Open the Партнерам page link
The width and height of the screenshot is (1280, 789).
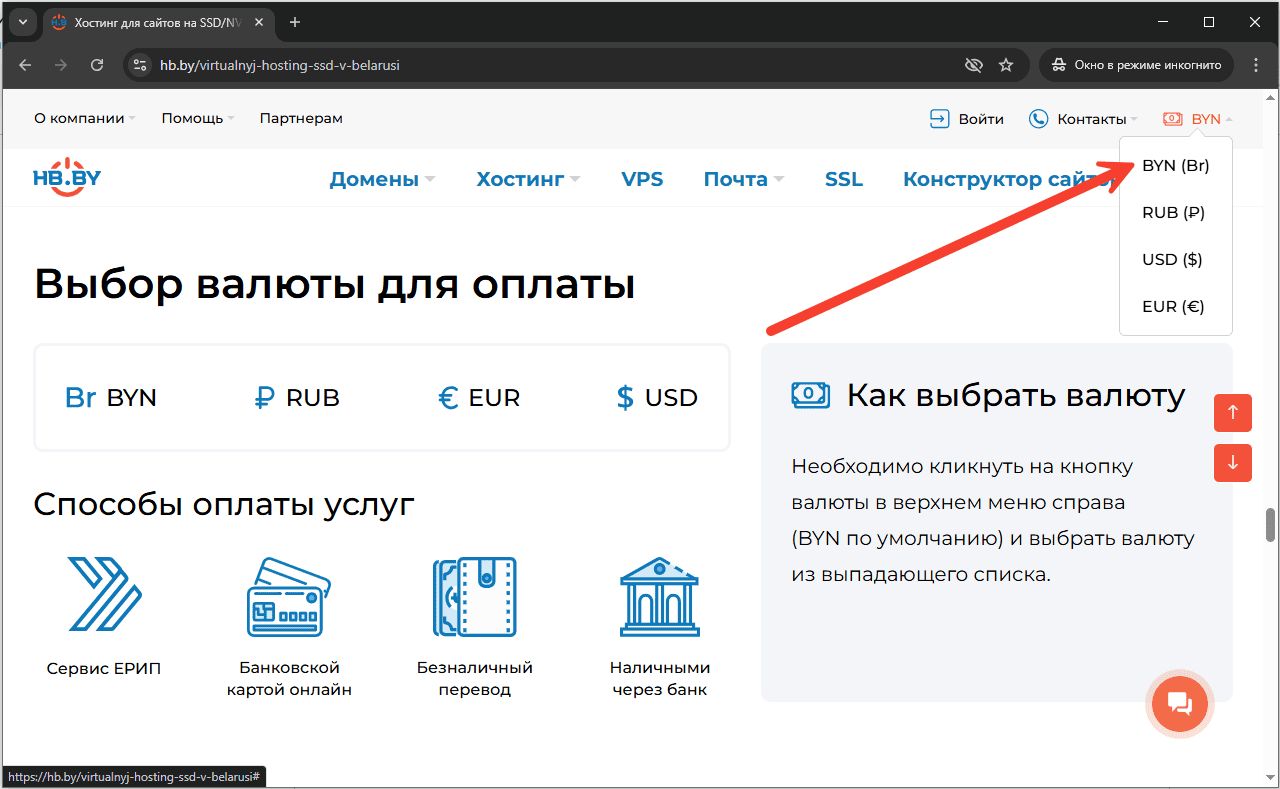point(300,118)
